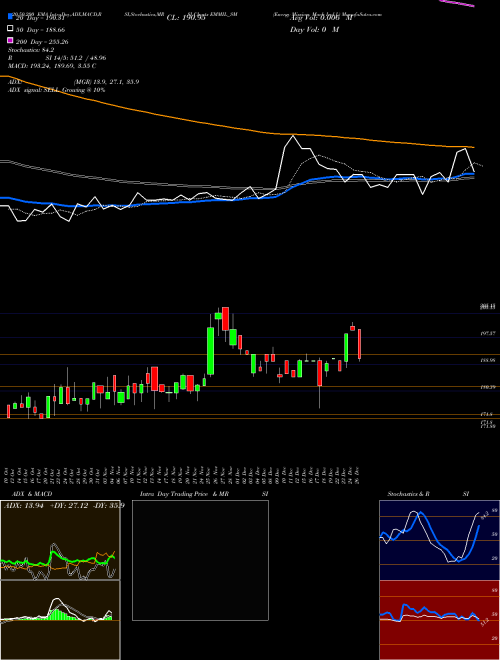This screenshot has height=660, width=500.
Task: Click the '+DY: 27.12' reading in ADX panel
Action: pyautogui.click(x=69, y=505)
